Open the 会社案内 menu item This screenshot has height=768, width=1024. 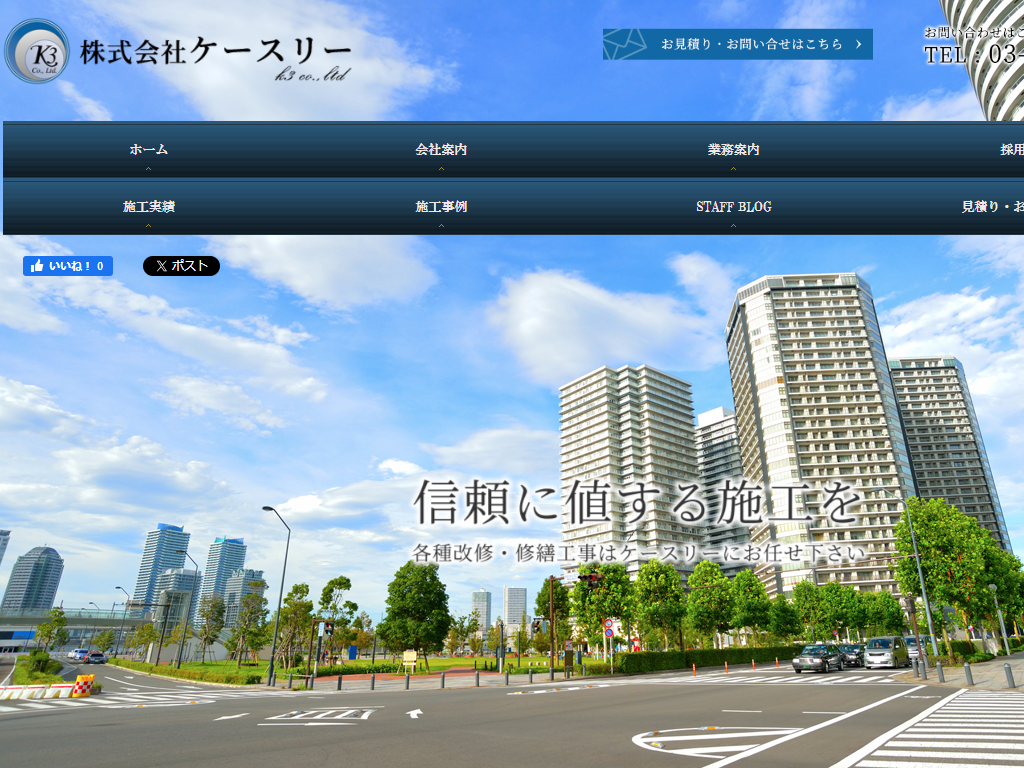441,150
